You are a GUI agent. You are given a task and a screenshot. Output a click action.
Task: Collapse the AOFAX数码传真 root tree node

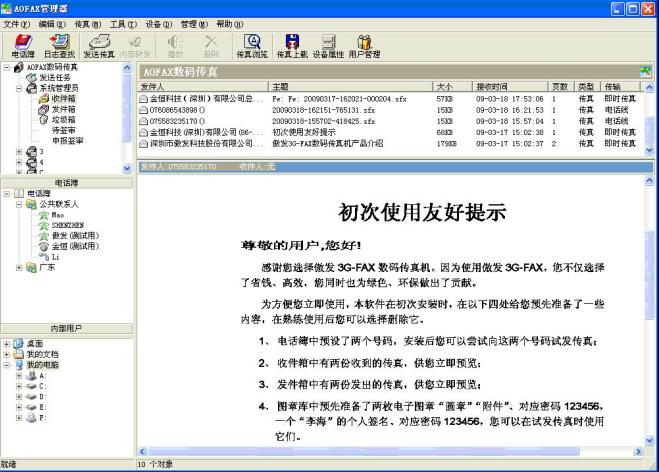point(7,67)
